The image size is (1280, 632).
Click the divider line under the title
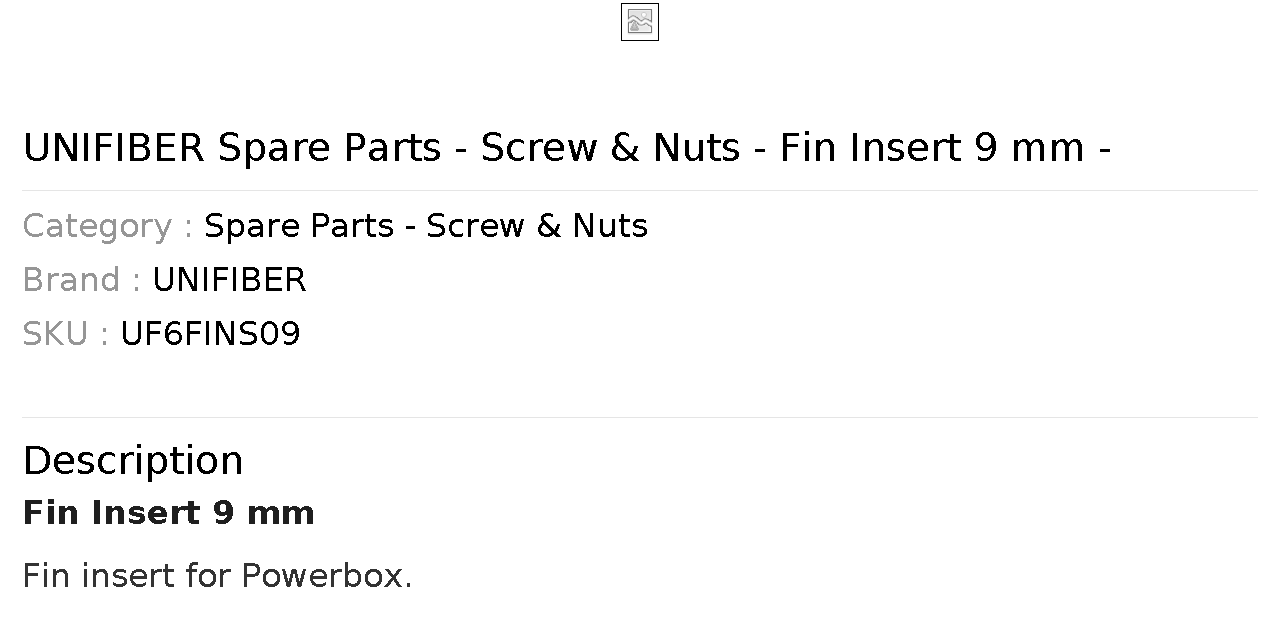640,190
